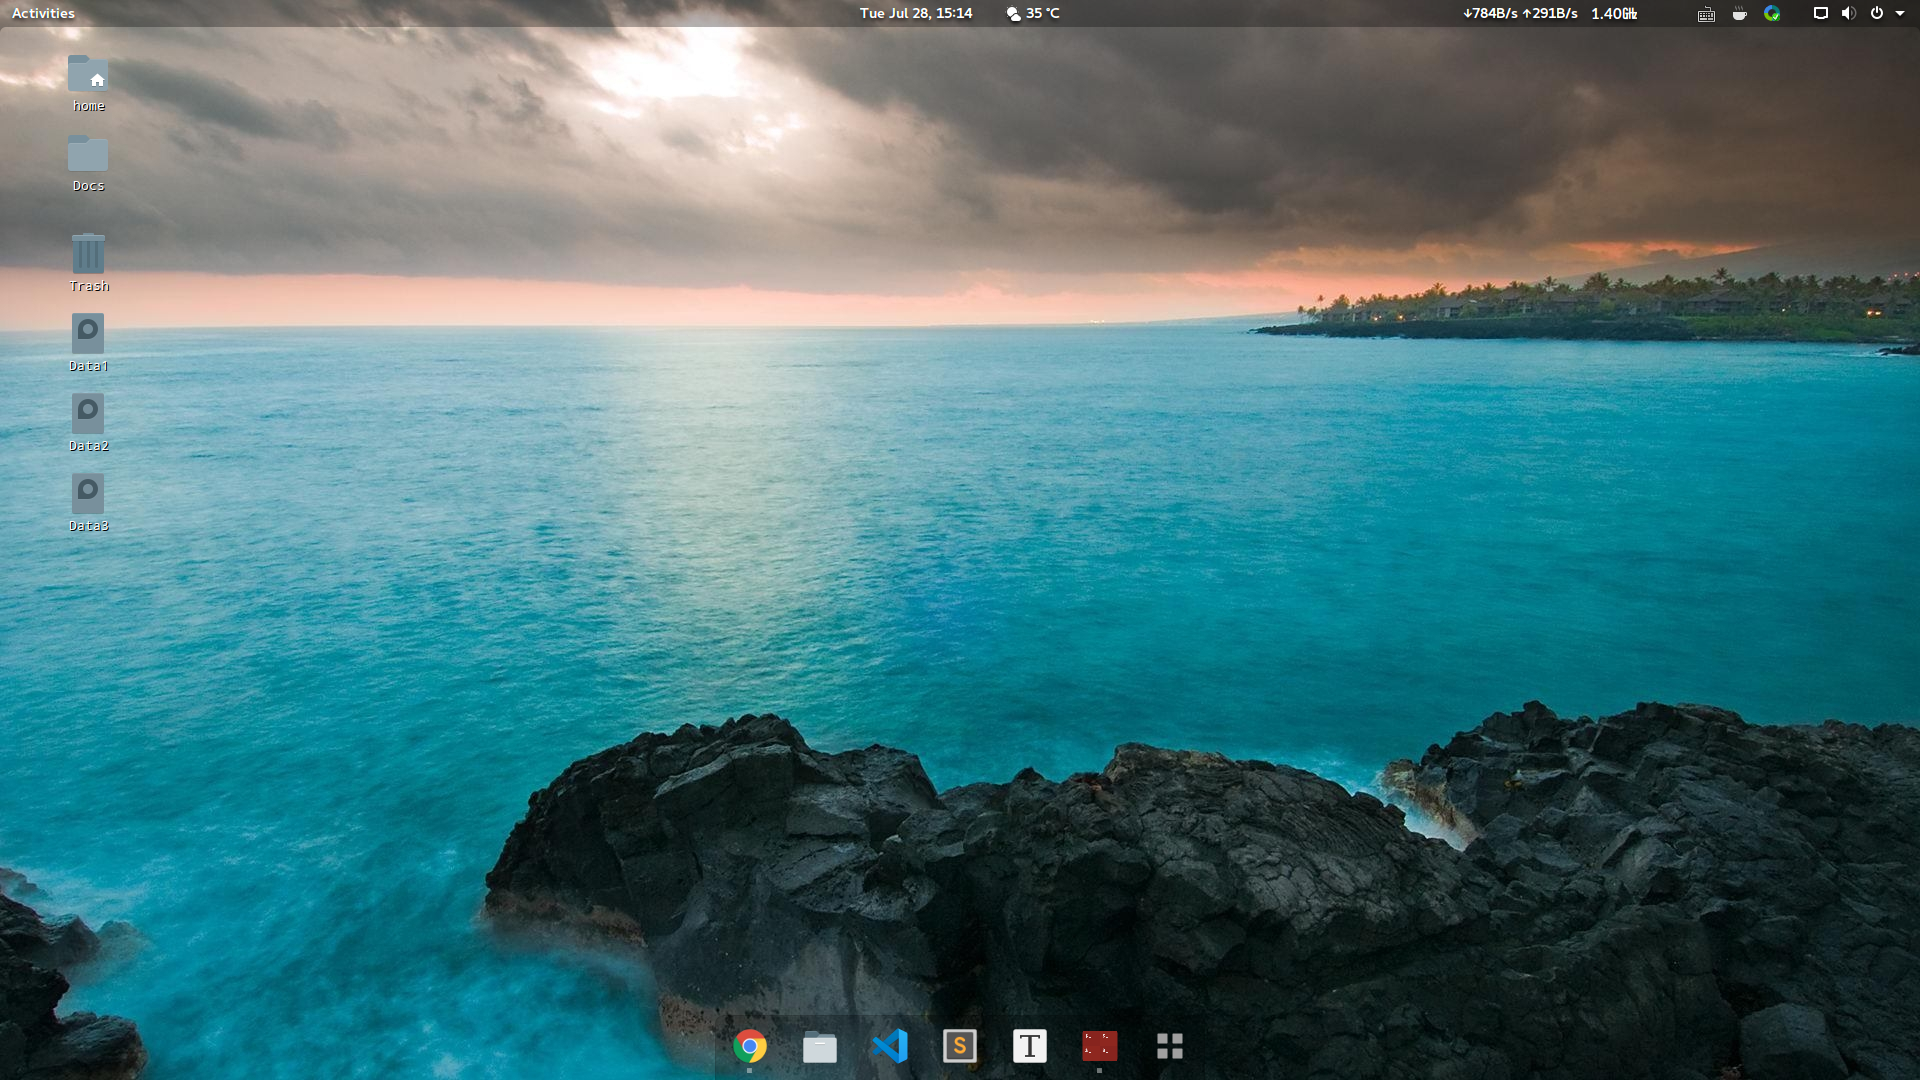Select the Data1 drive icon
This screenshot has height=1080, width=1920.
pyautogui.click(x=88, y=335)
